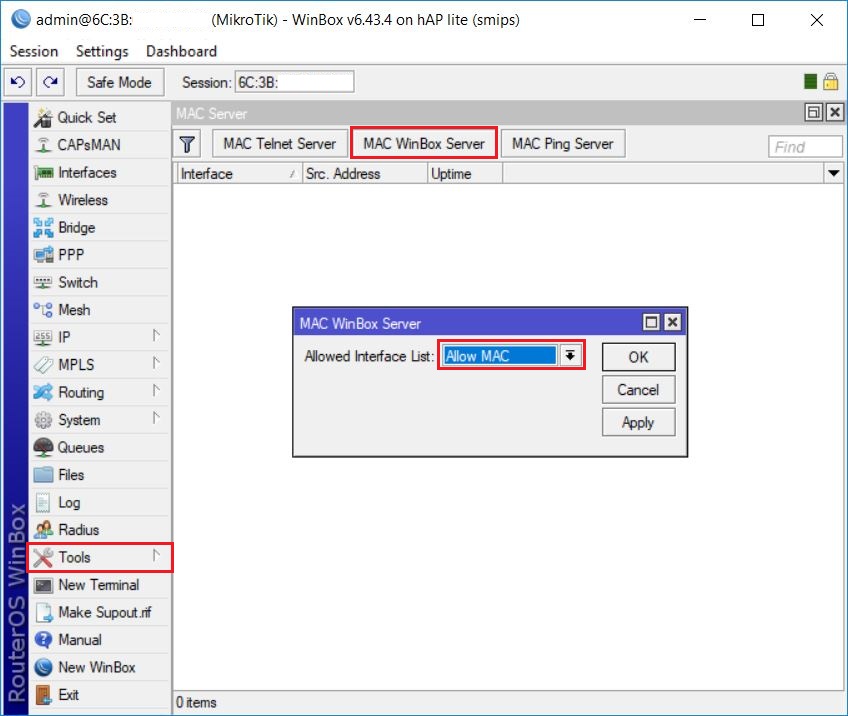Restore the MAC Server panel window

(813, 112)
